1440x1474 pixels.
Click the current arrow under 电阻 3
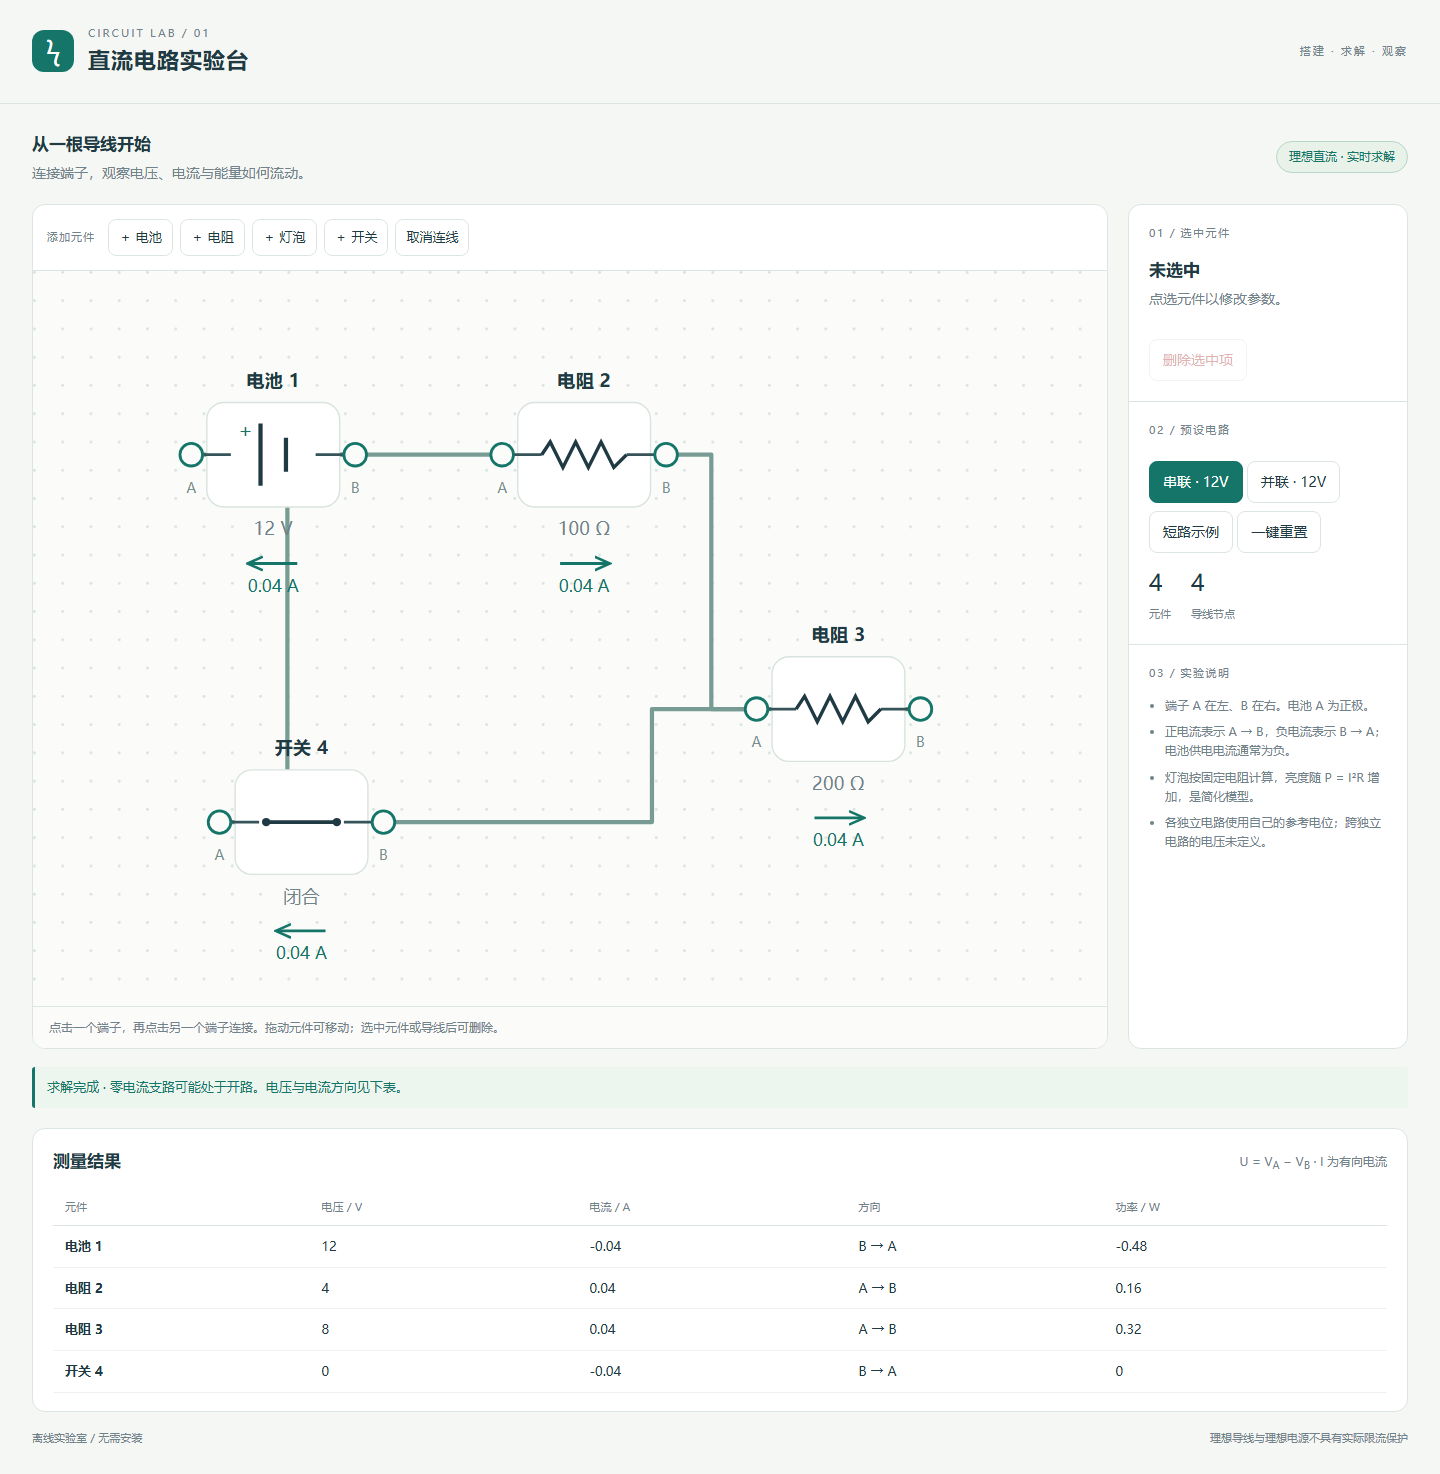coord(839,818)
